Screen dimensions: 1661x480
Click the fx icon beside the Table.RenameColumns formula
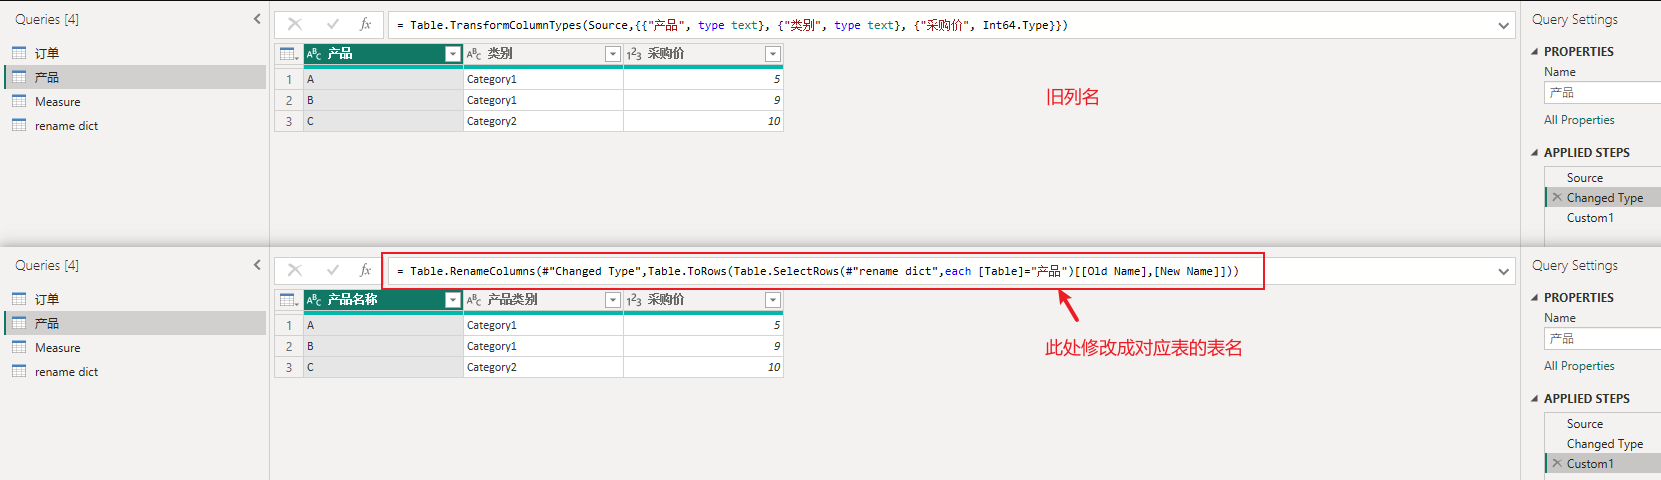coord(366,270)
